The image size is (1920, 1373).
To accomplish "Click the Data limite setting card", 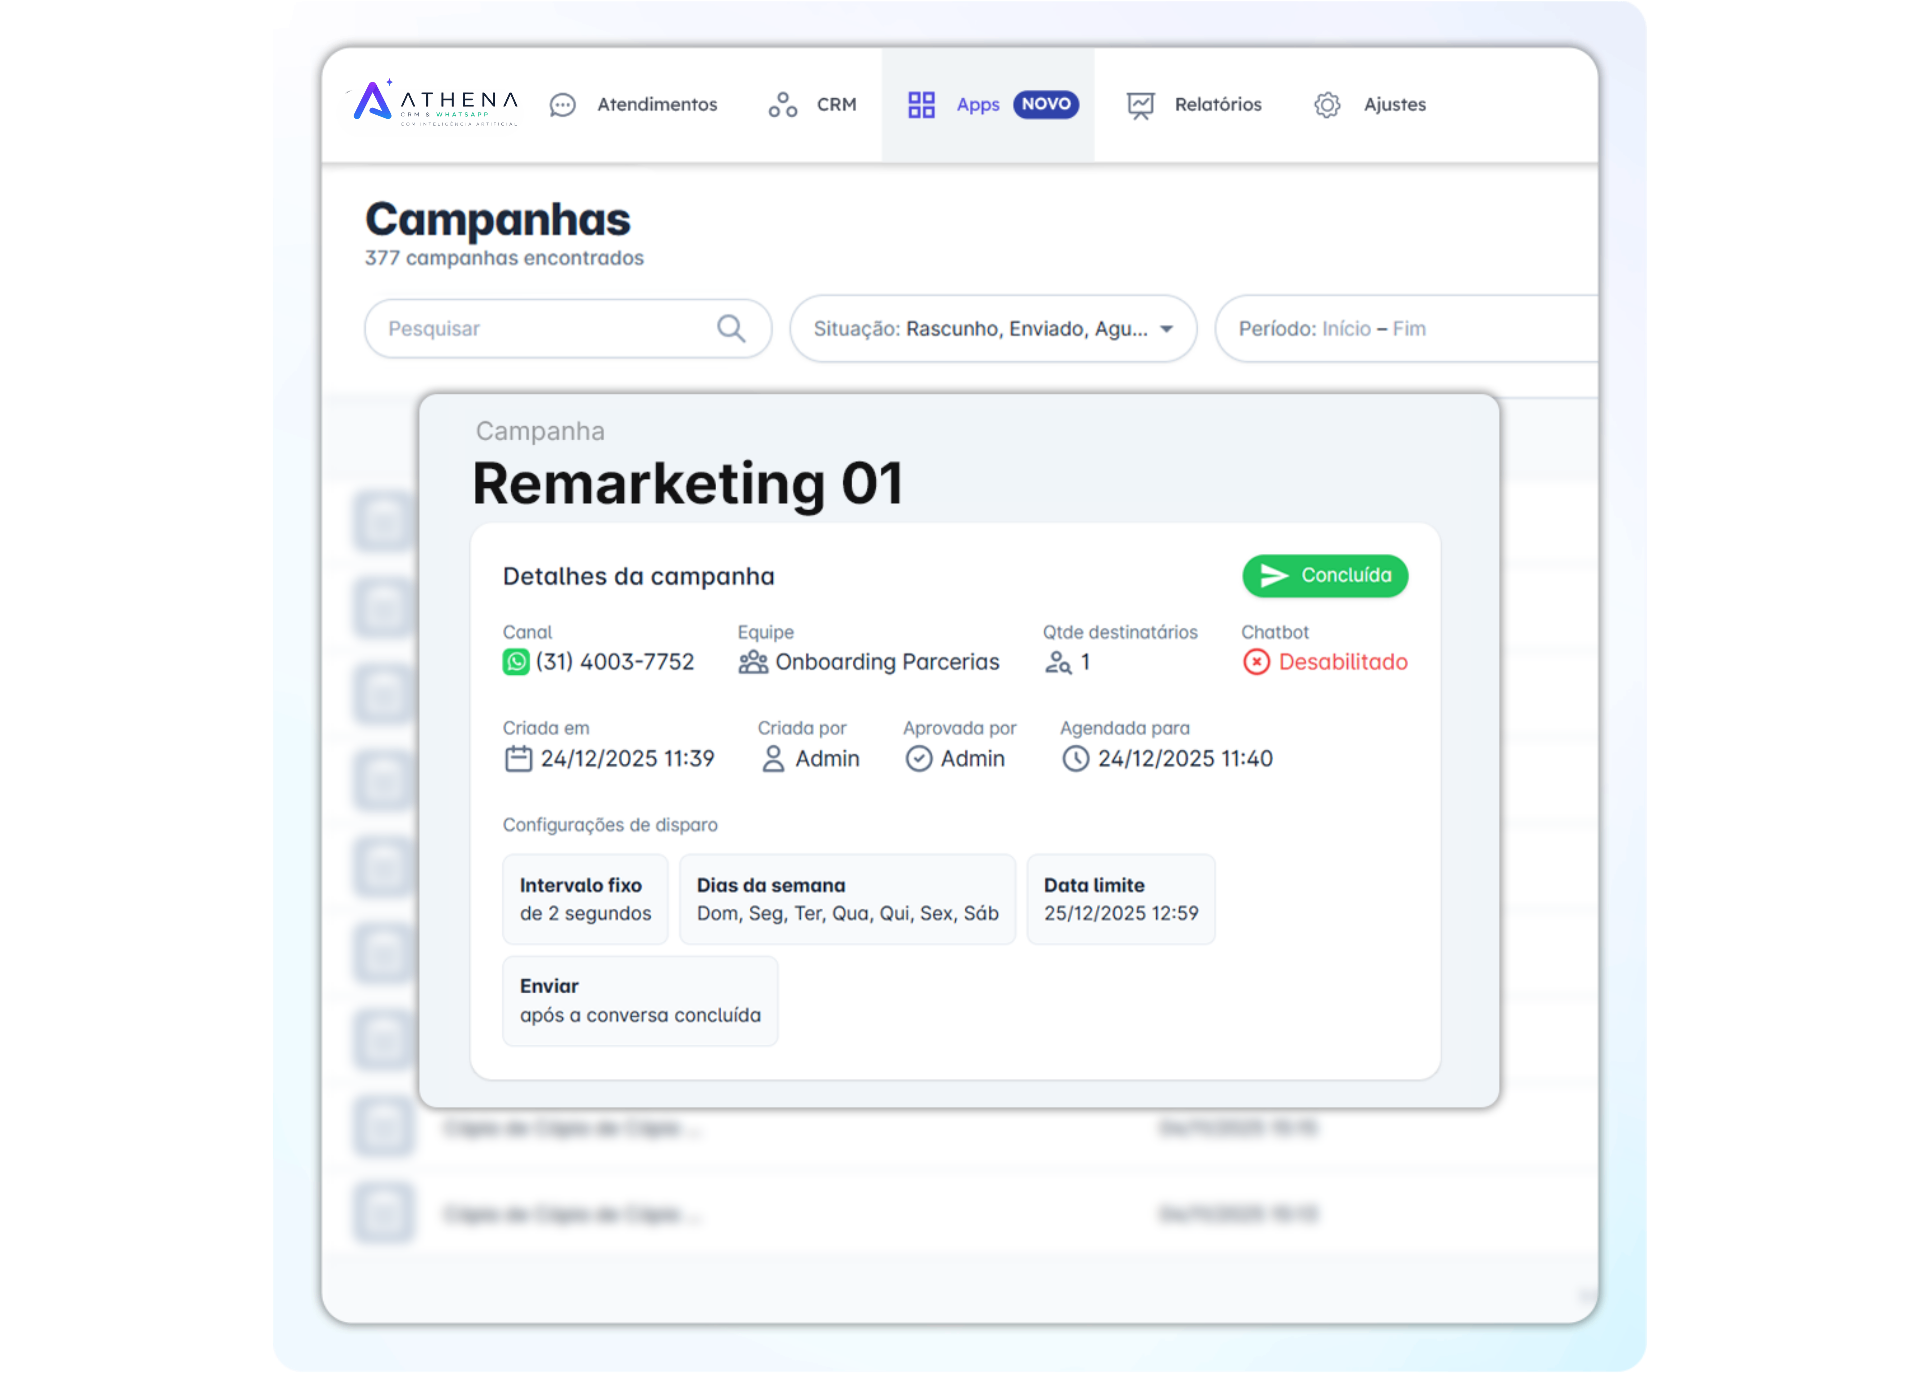I will pos(1121,899).
